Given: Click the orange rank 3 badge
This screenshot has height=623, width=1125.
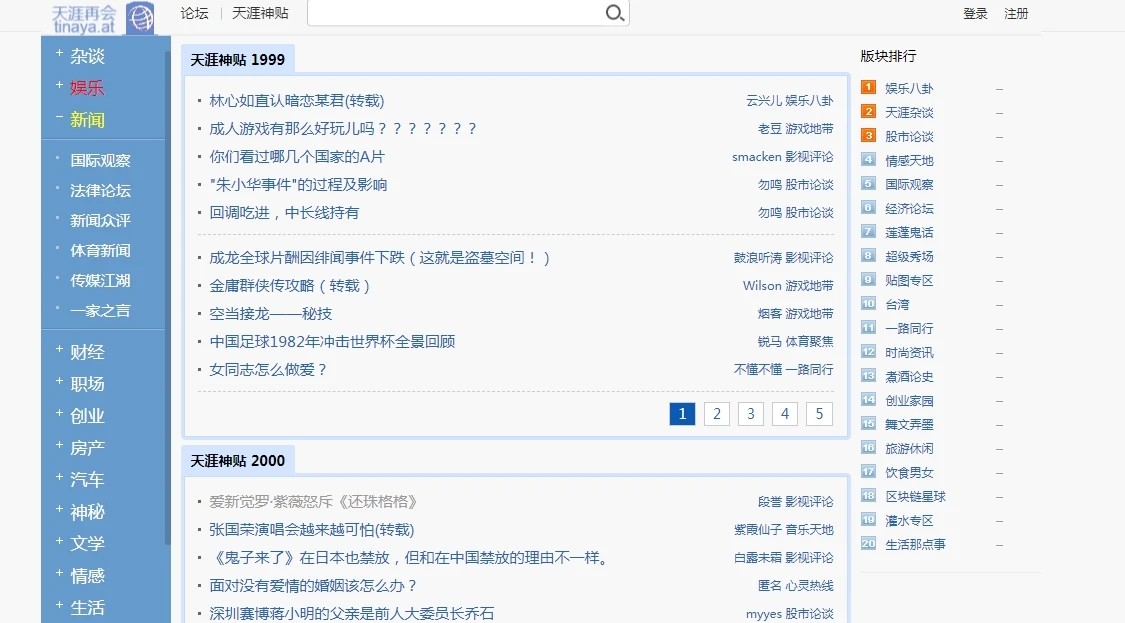Looking at the screenshot, I should coord(868,136).
